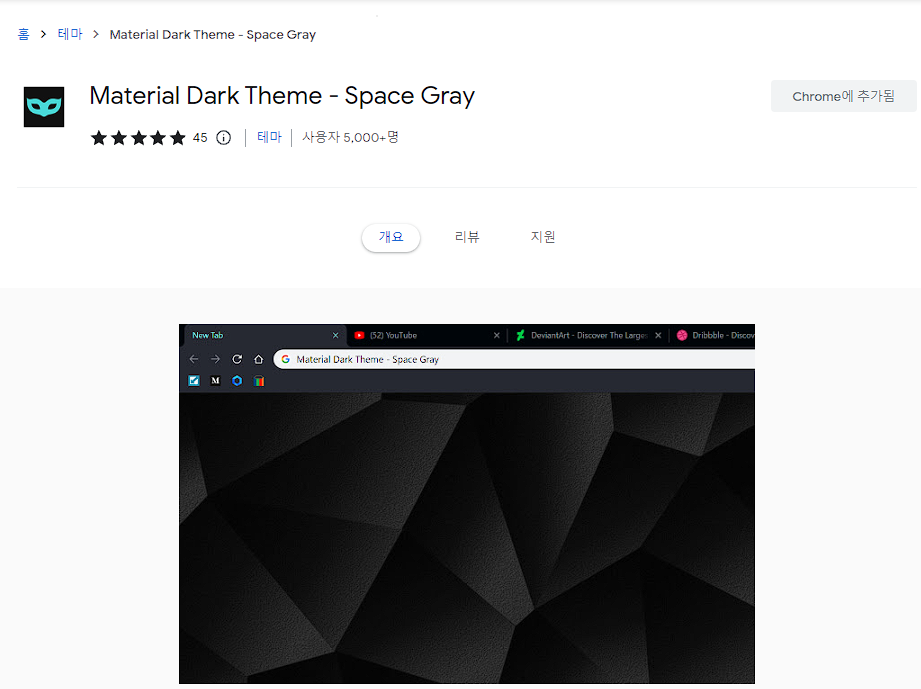Open the rating details info icon

tap(222, 138)
